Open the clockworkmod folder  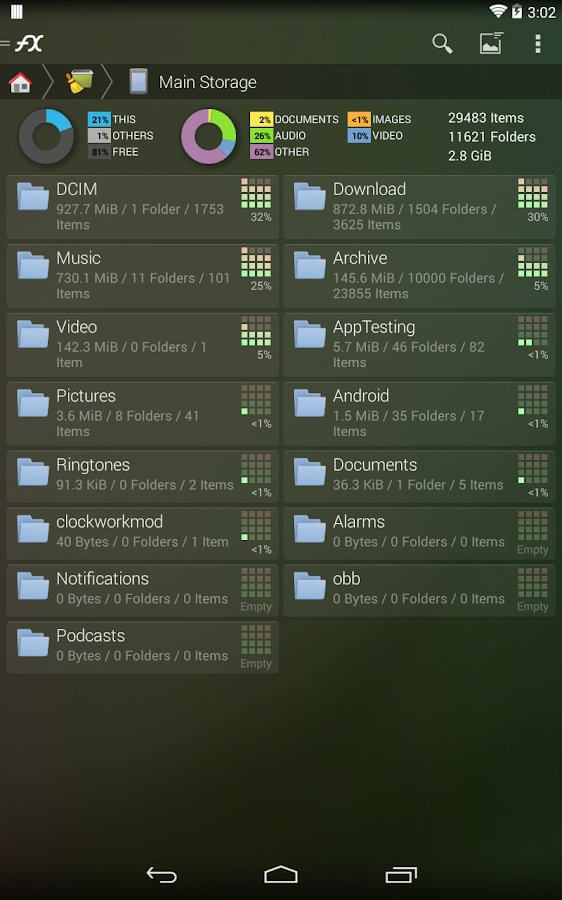point(142,533)
